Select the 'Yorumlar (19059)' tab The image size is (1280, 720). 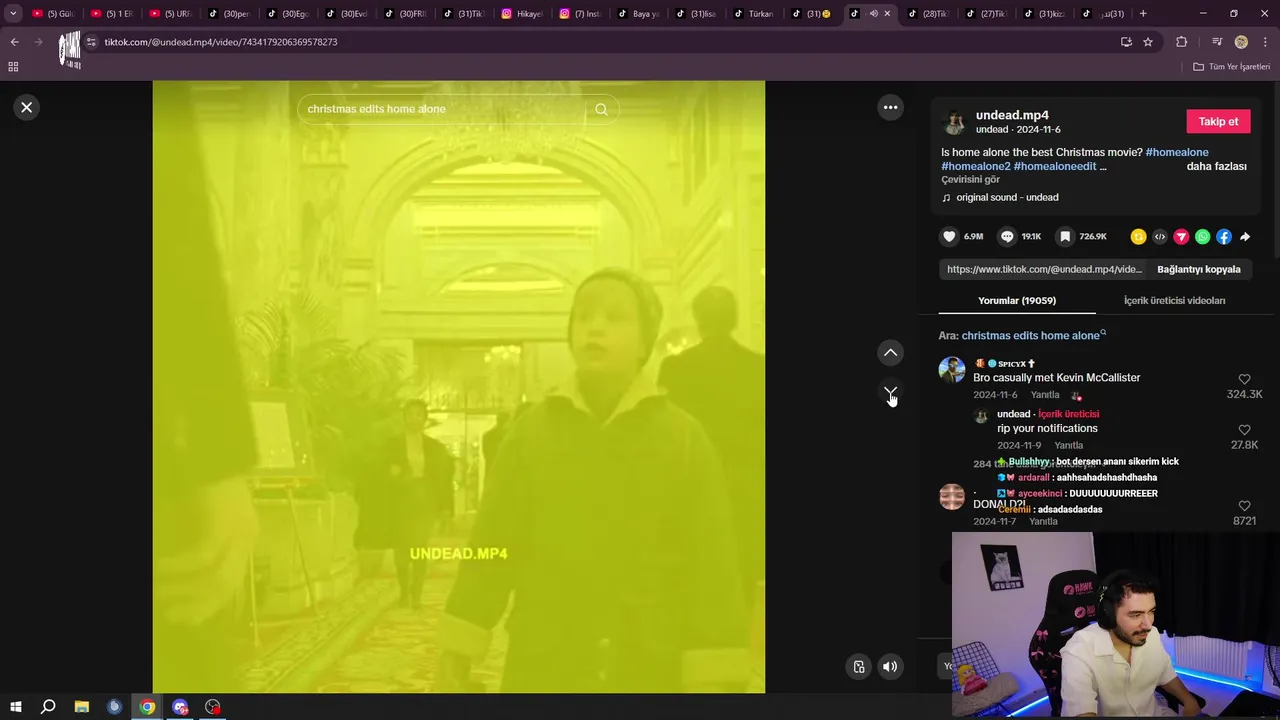(1017, 300)
